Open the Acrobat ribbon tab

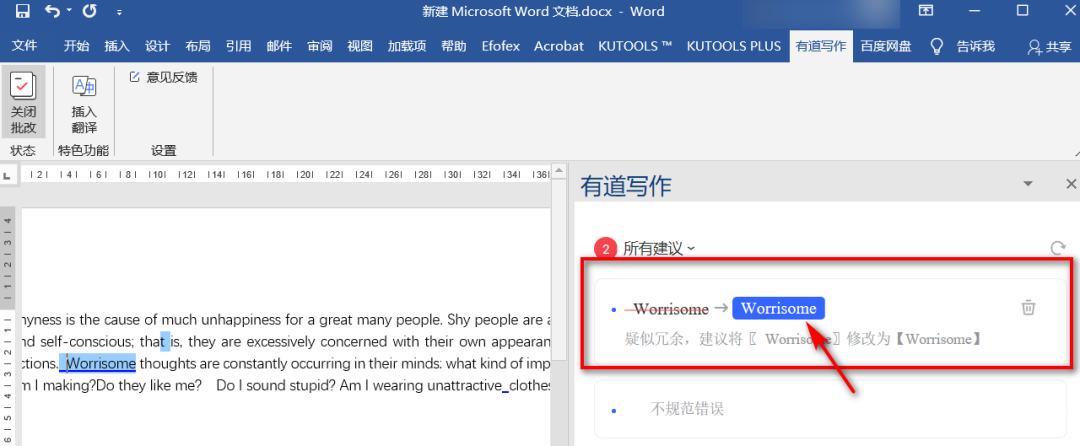(x=559, y=46)
